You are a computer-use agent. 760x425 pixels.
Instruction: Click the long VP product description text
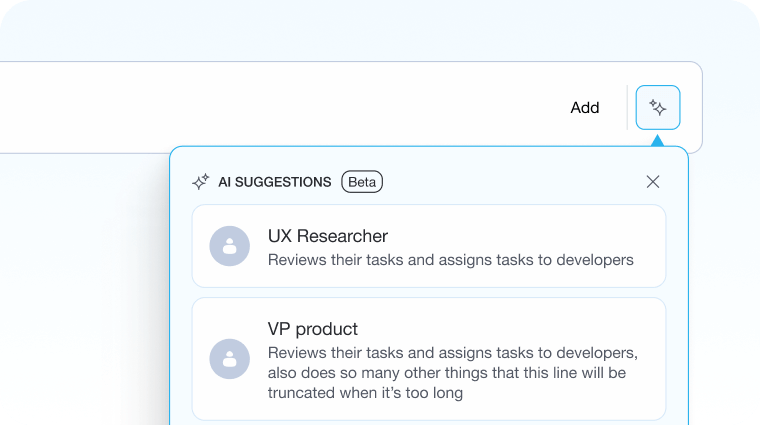[x=450, y=374]
